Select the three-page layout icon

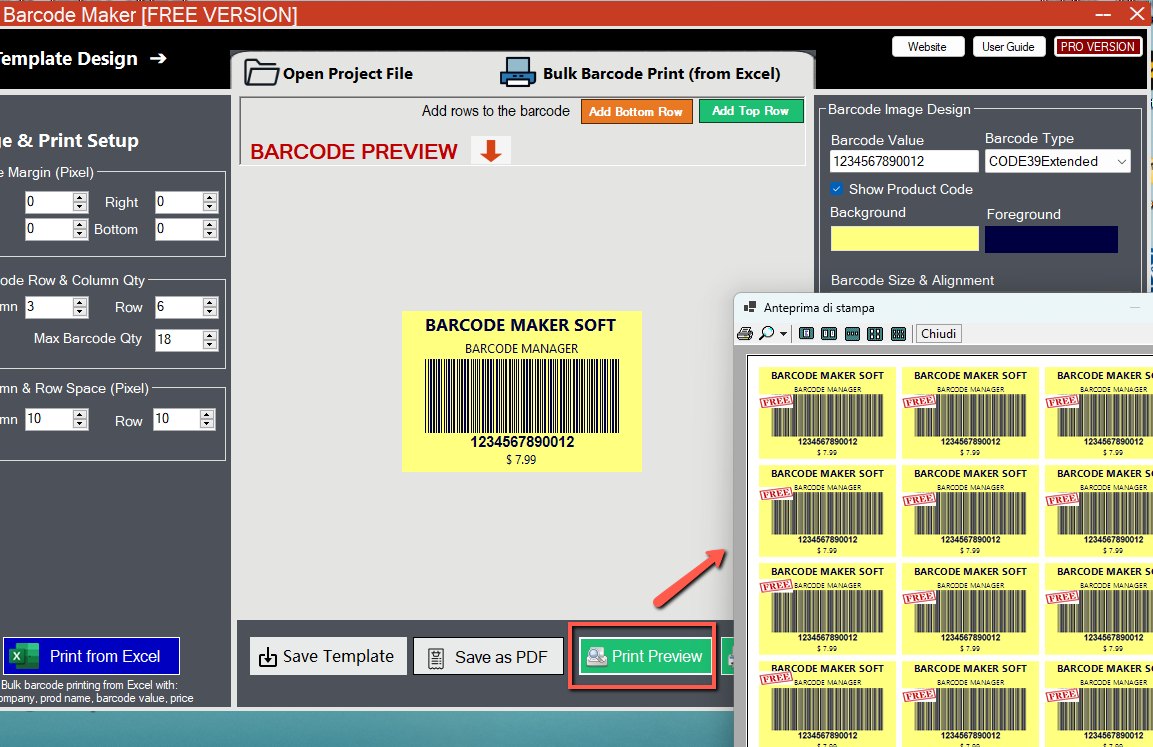pyautogui.click(x=852, y=334)
